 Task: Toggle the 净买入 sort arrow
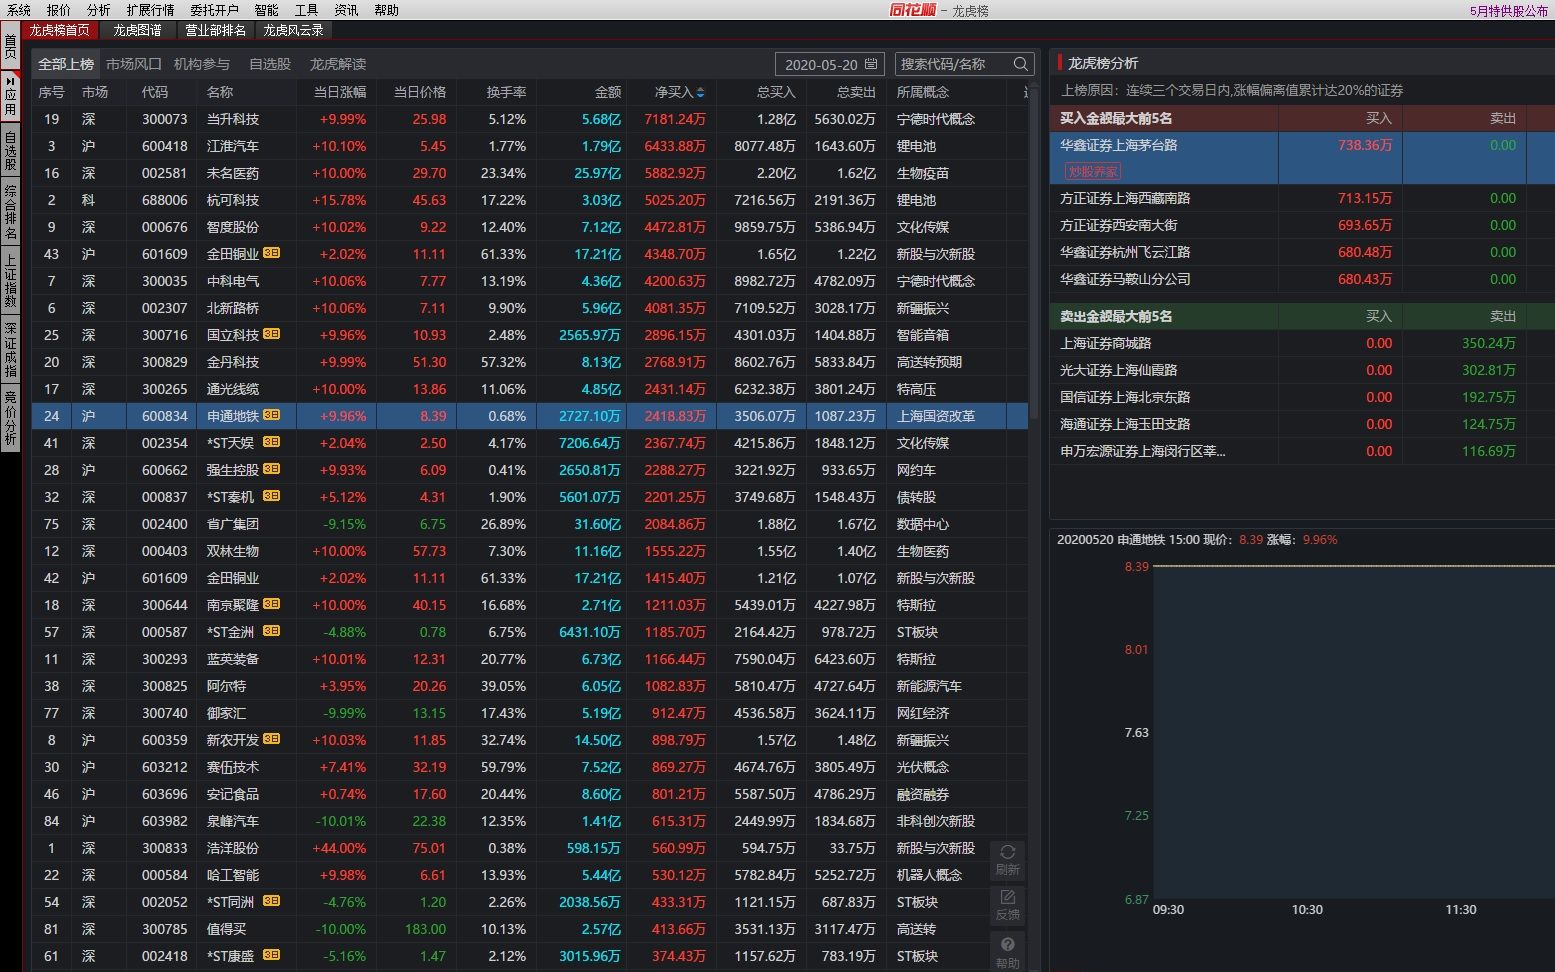(700, 92)
